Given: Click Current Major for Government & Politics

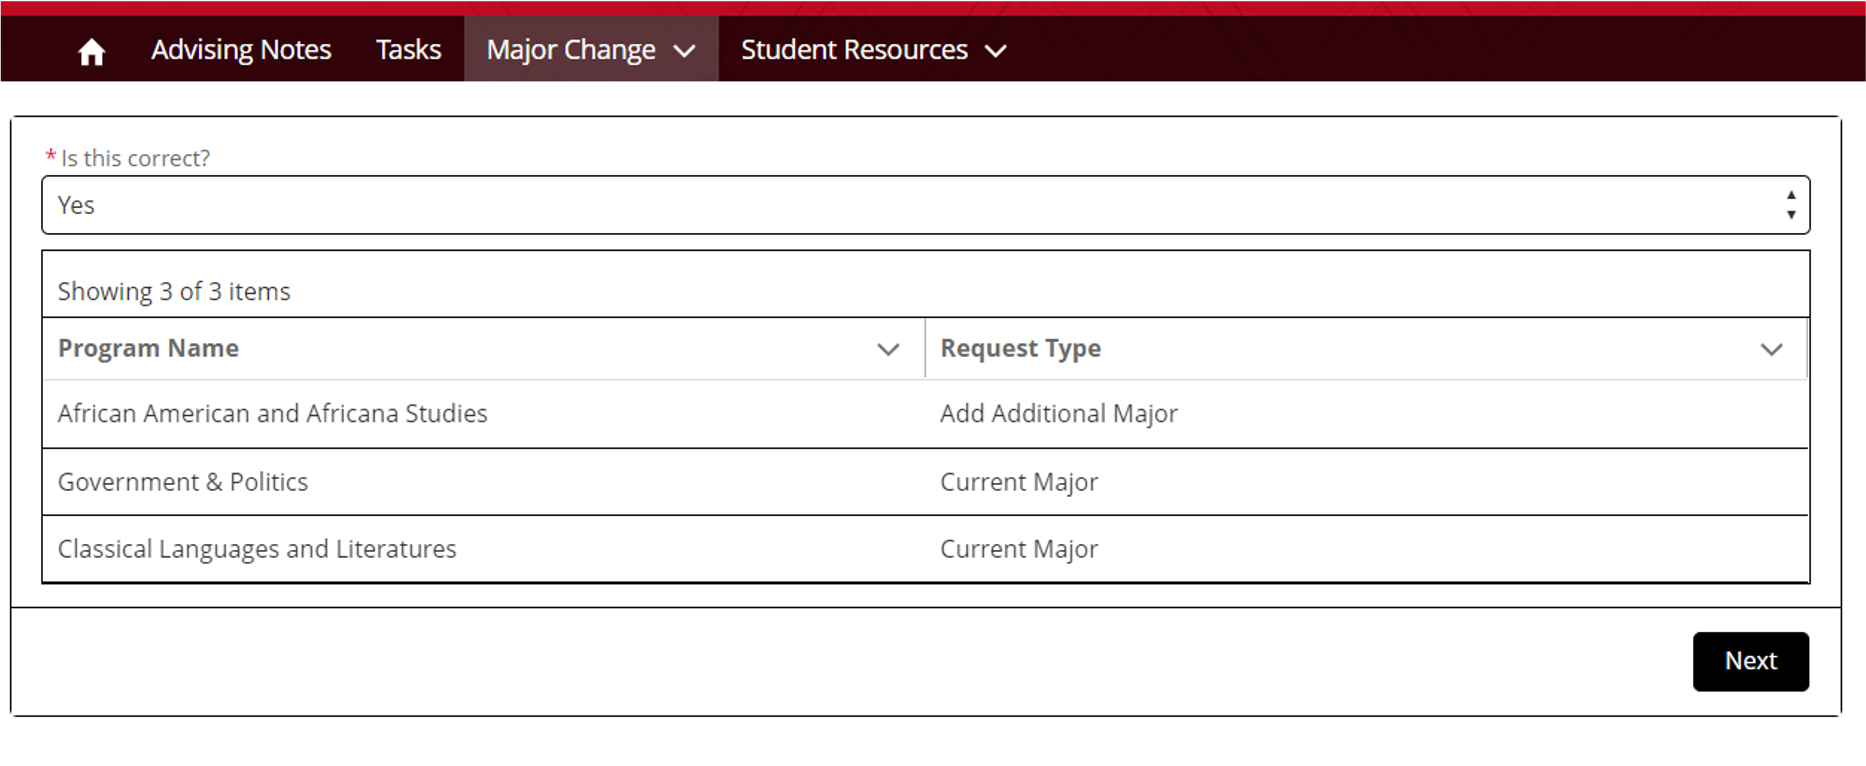Looking at the screenshot, I should 1018,482.
